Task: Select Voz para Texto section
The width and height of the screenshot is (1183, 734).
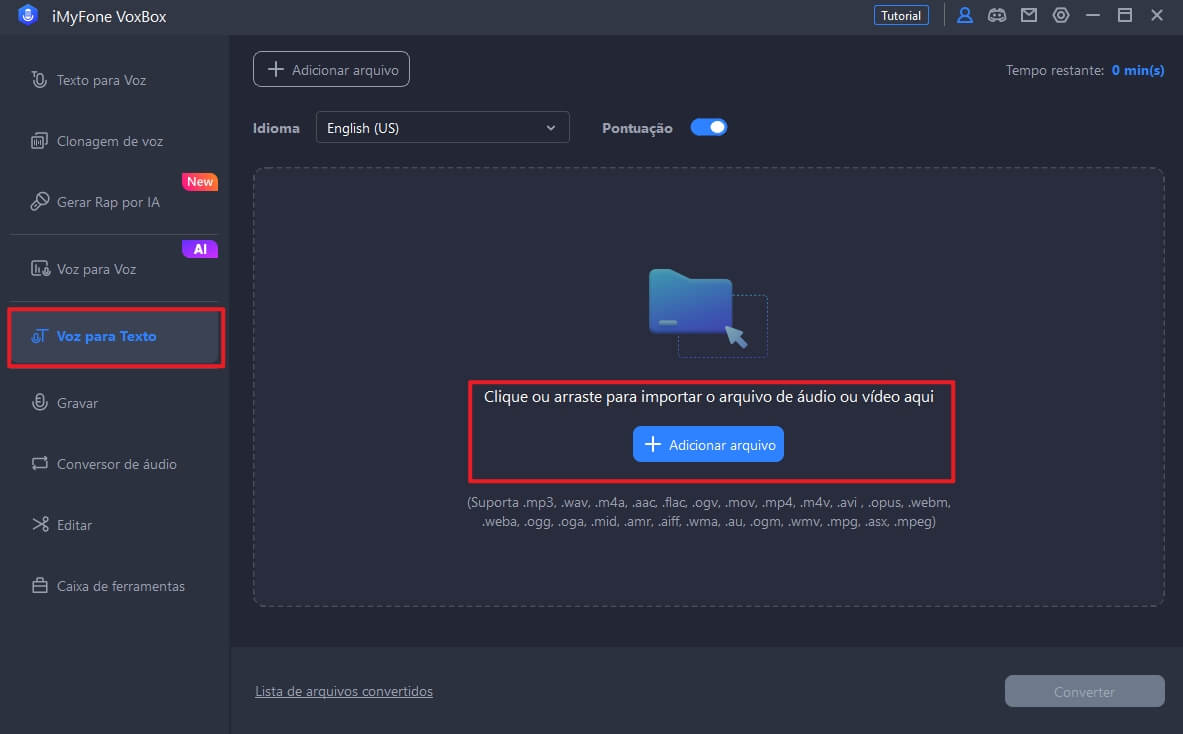Action: (115, 336)
